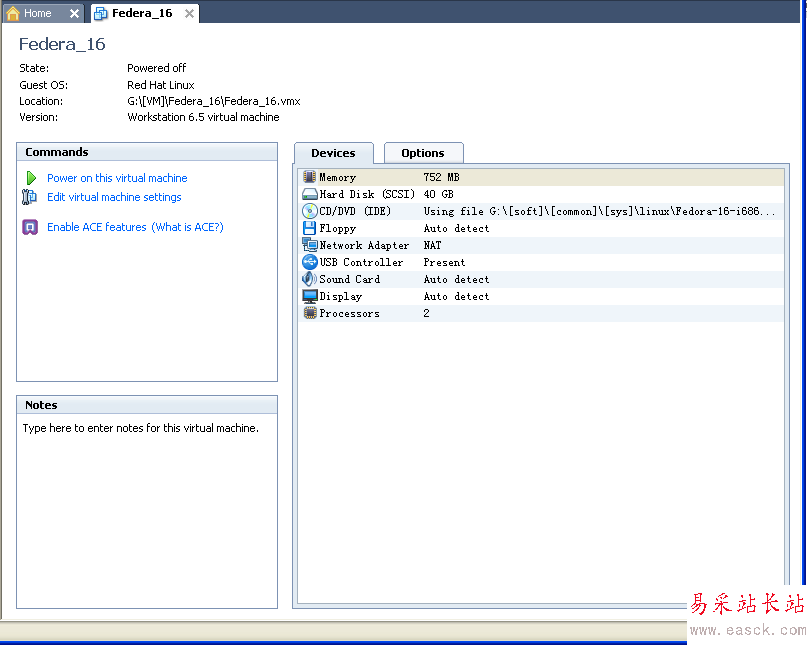Click the Red Hat Linux guest OS value
This screenshot has width=807, height=645.
click(x=161, y=85)
